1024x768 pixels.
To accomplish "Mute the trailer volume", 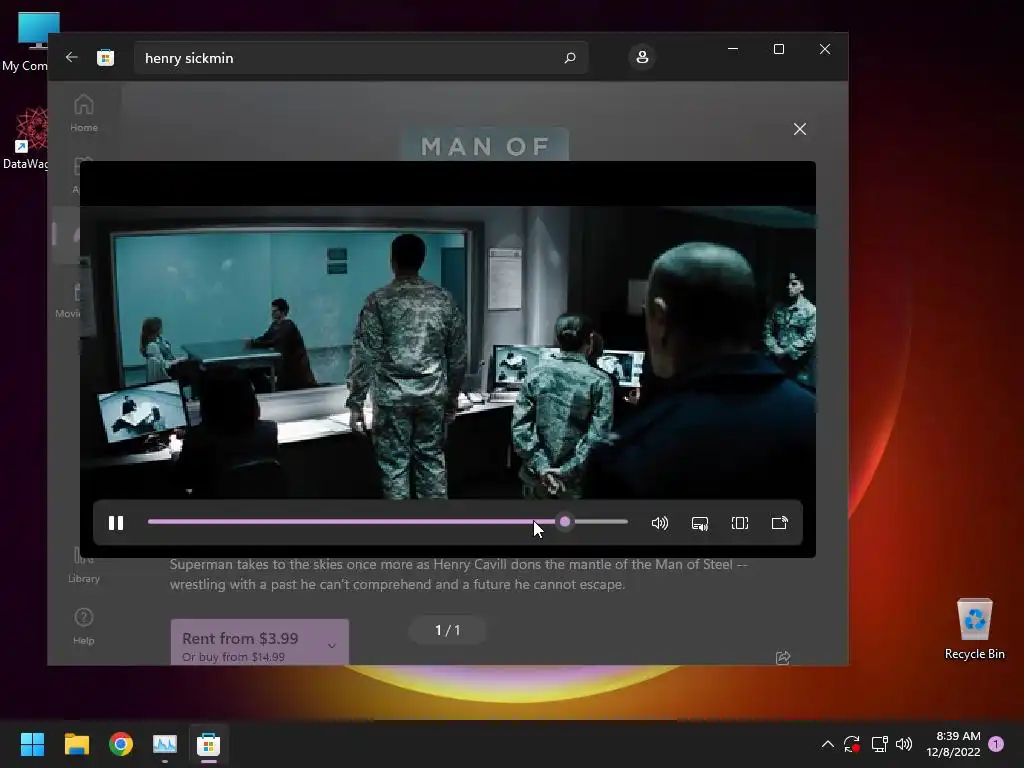I will [x=660, y=523].
